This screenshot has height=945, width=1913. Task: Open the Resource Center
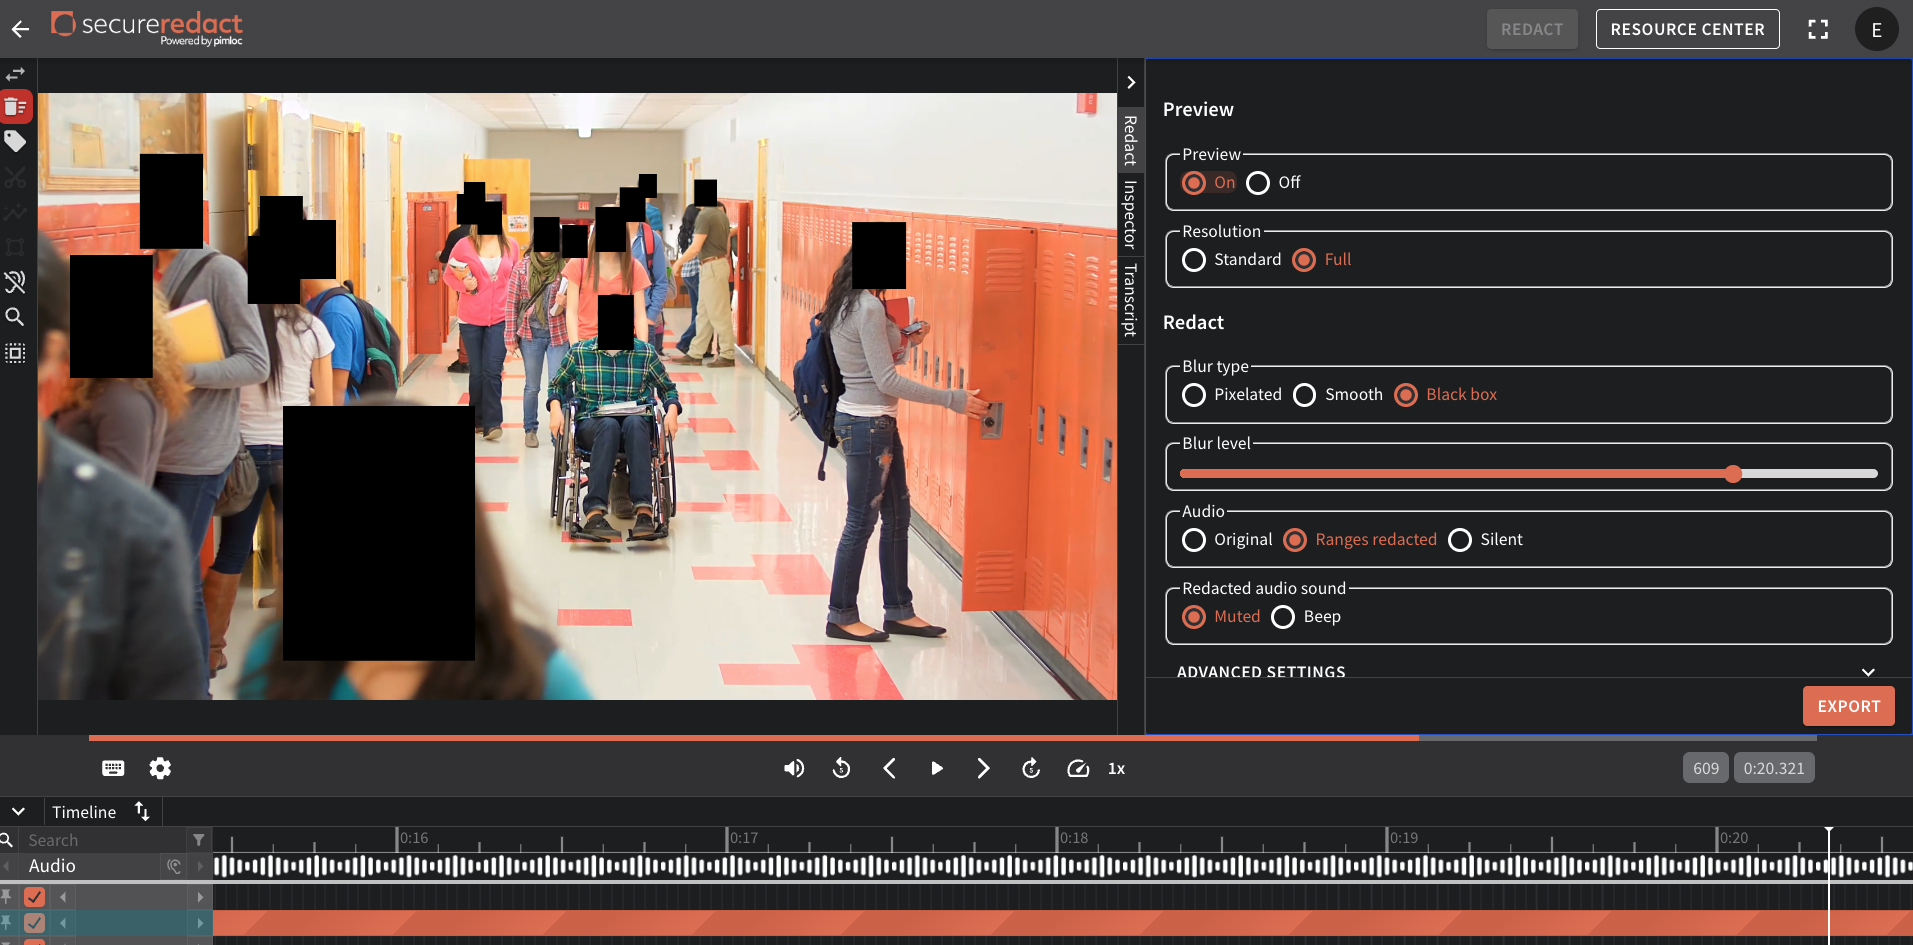pos(1687,29)
